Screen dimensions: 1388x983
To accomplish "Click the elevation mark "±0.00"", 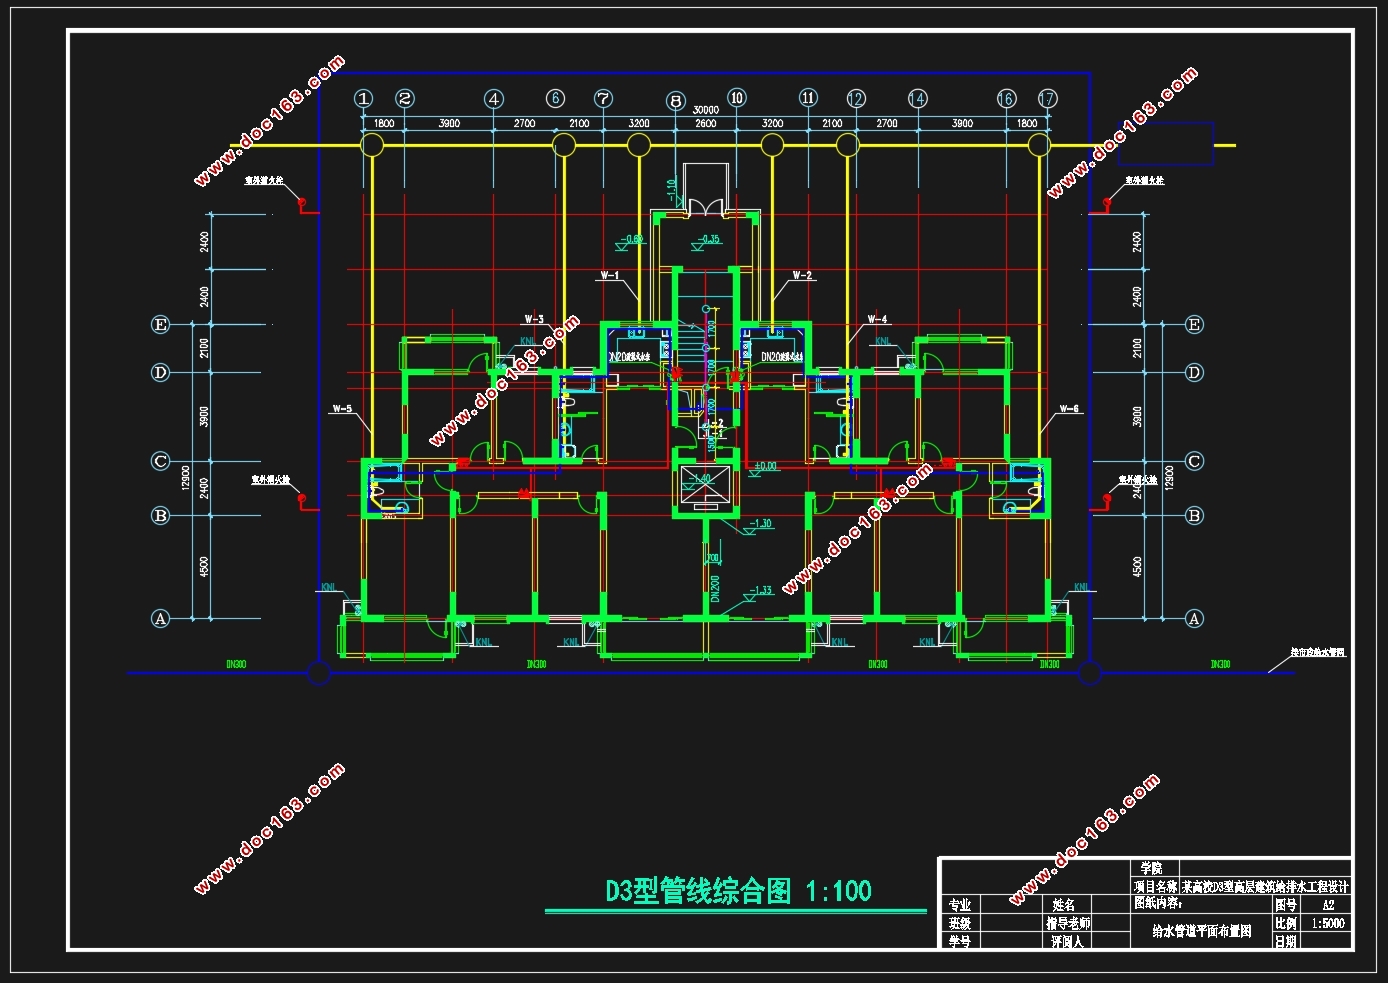I will (765, 467).
